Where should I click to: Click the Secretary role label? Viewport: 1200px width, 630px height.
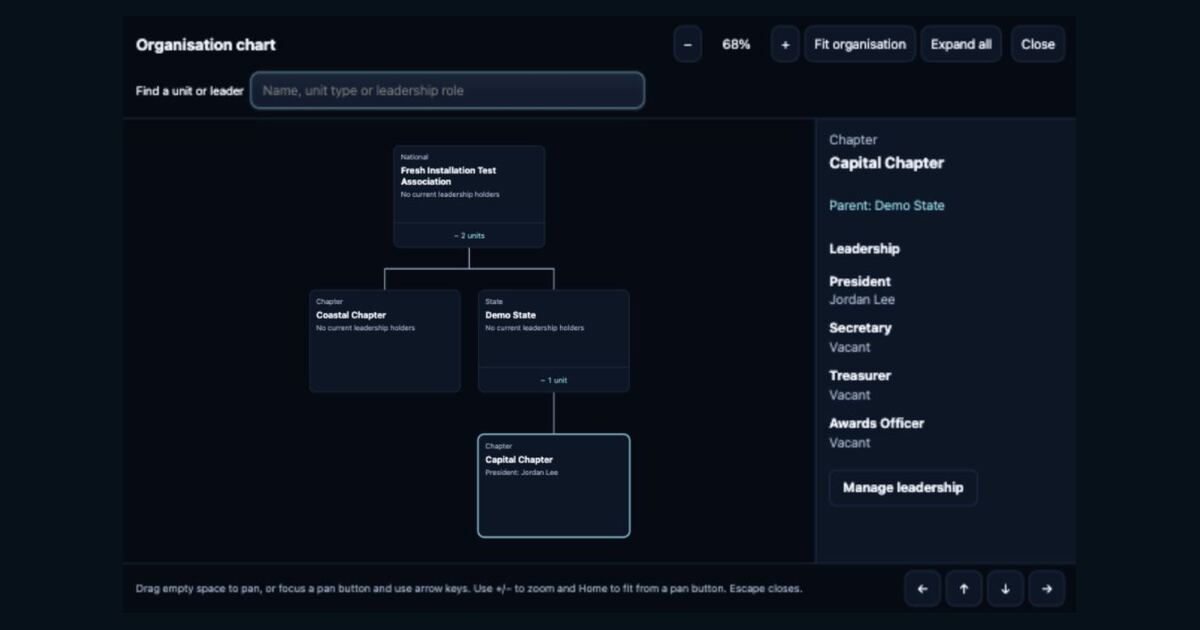pos(860,328)
